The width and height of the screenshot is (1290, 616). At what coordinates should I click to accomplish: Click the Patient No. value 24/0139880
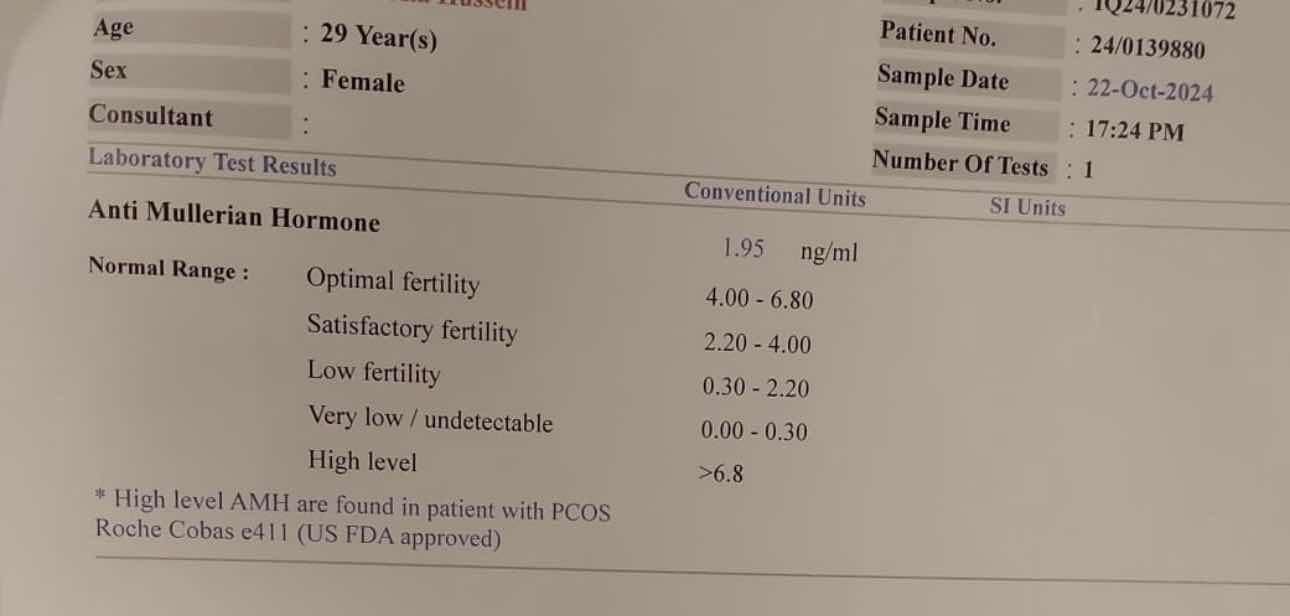point(1148,47)
